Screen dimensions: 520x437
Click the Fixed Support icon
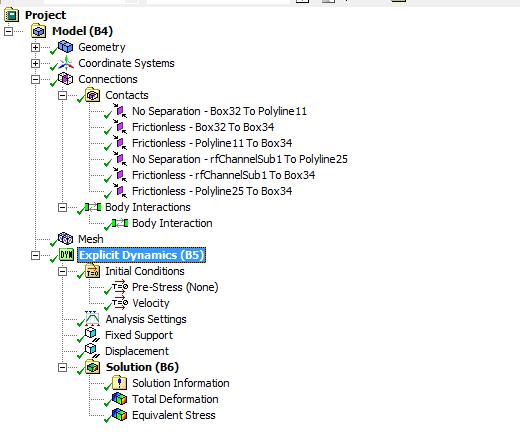pyautogui.click(x=92, y=335)
